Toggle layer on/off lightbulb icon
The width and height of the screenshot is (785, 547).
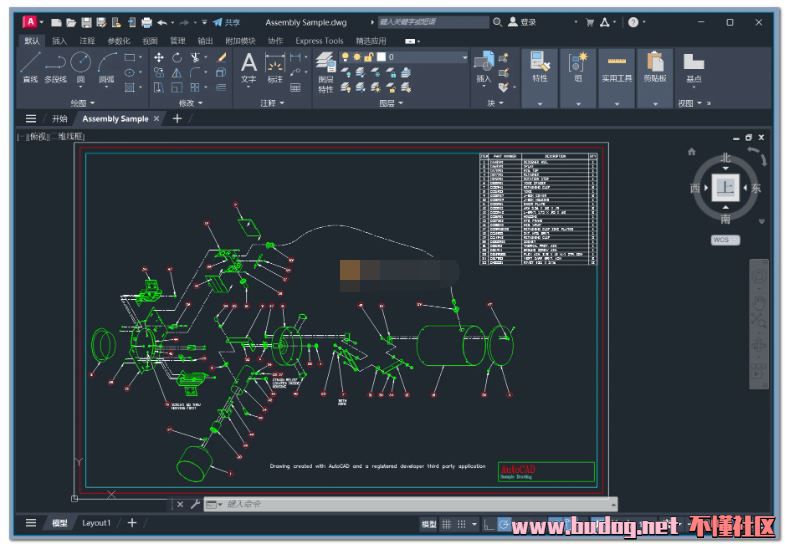point(345,57)
